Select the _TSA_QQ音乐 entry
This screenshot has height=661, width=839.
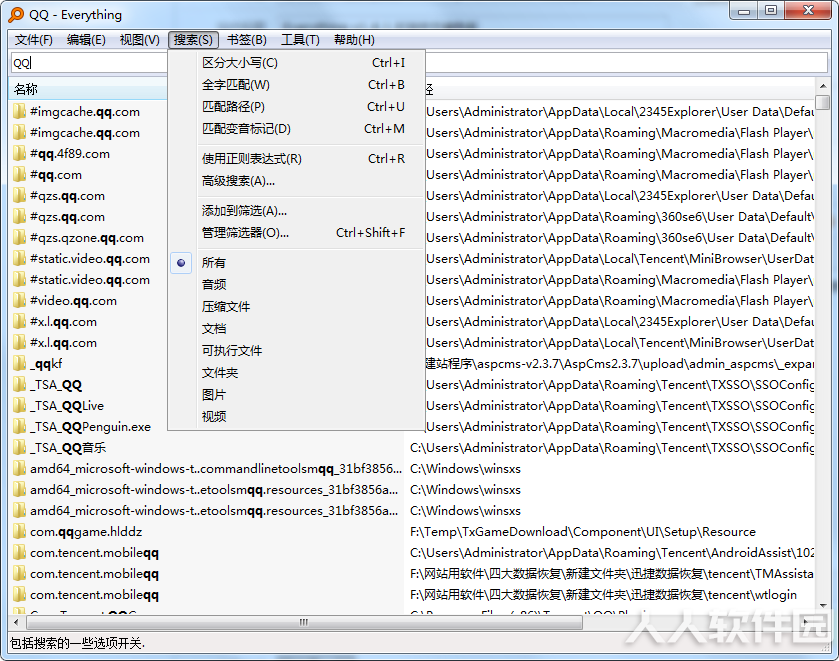68,447
